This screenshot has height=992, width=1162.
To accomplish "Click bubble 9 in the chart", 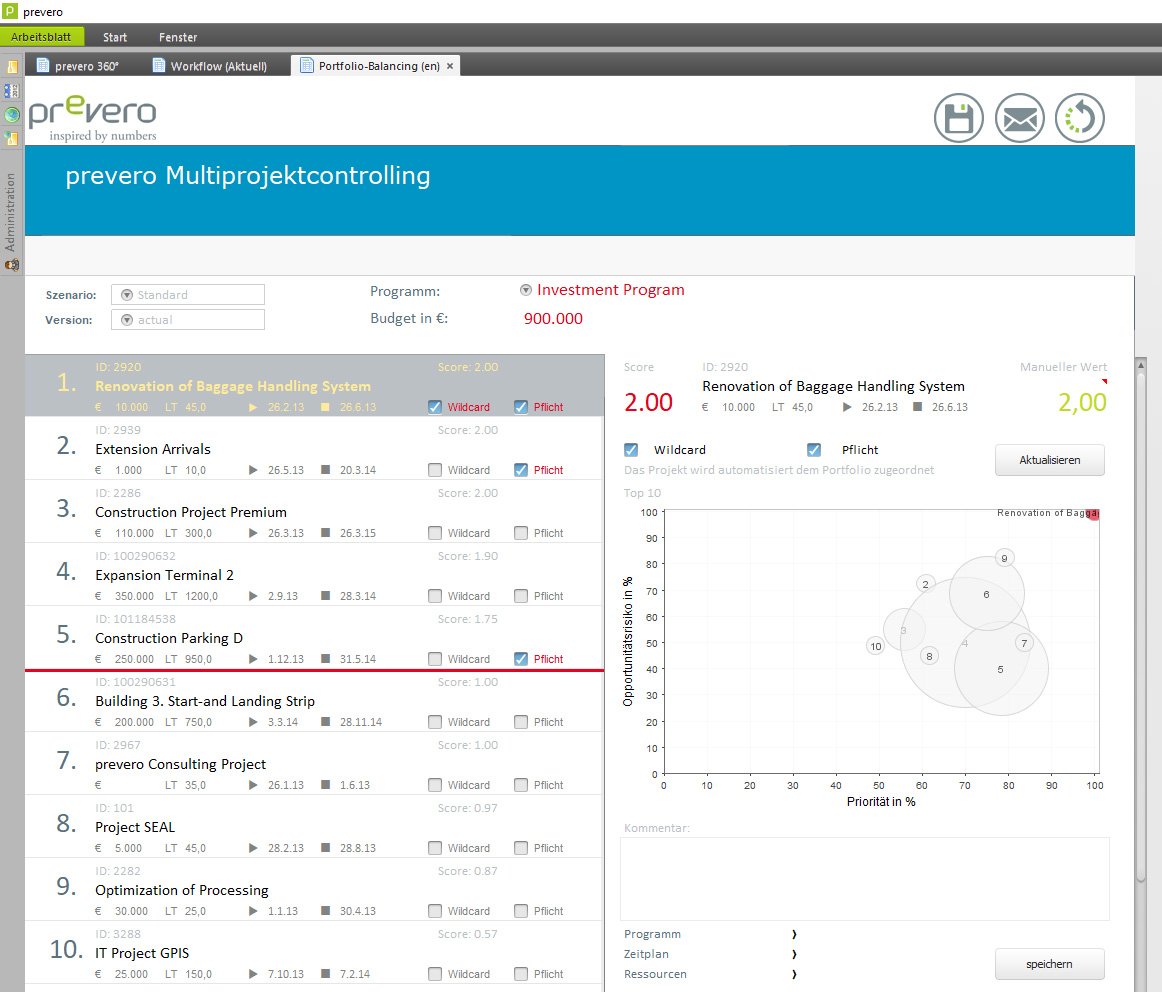I will (1004, 559).
